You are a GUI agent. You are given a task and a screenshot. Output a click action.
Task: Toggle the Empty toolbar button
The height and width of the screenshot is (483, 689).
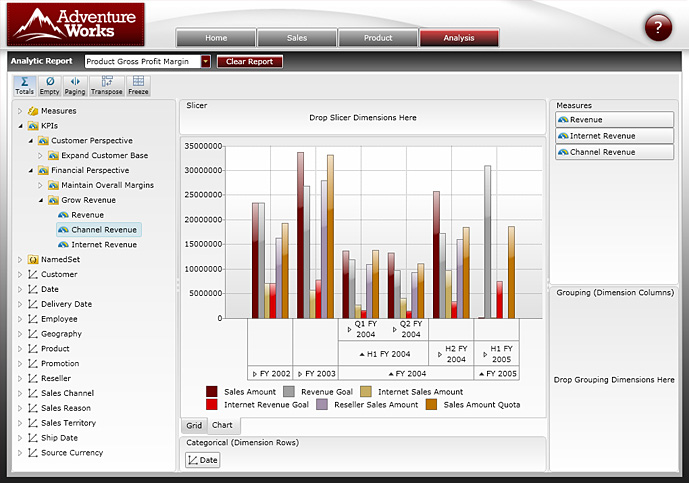pos(50,85)
